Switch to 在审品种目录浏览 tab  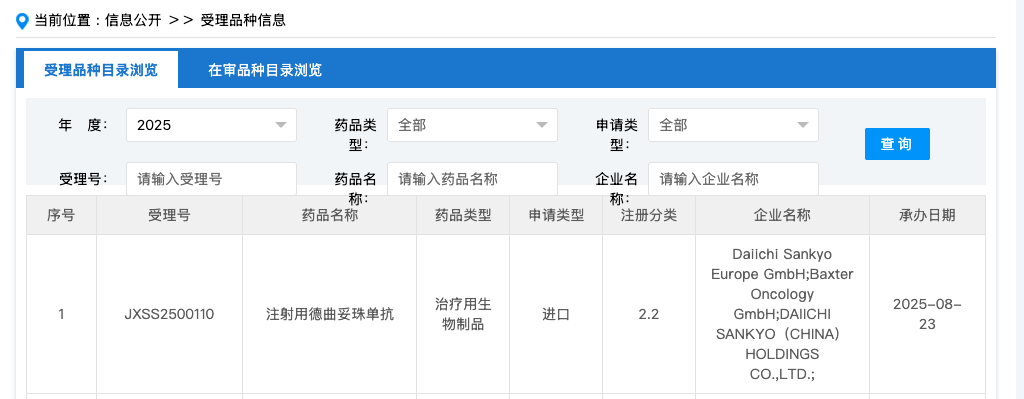tap(264, 70)
